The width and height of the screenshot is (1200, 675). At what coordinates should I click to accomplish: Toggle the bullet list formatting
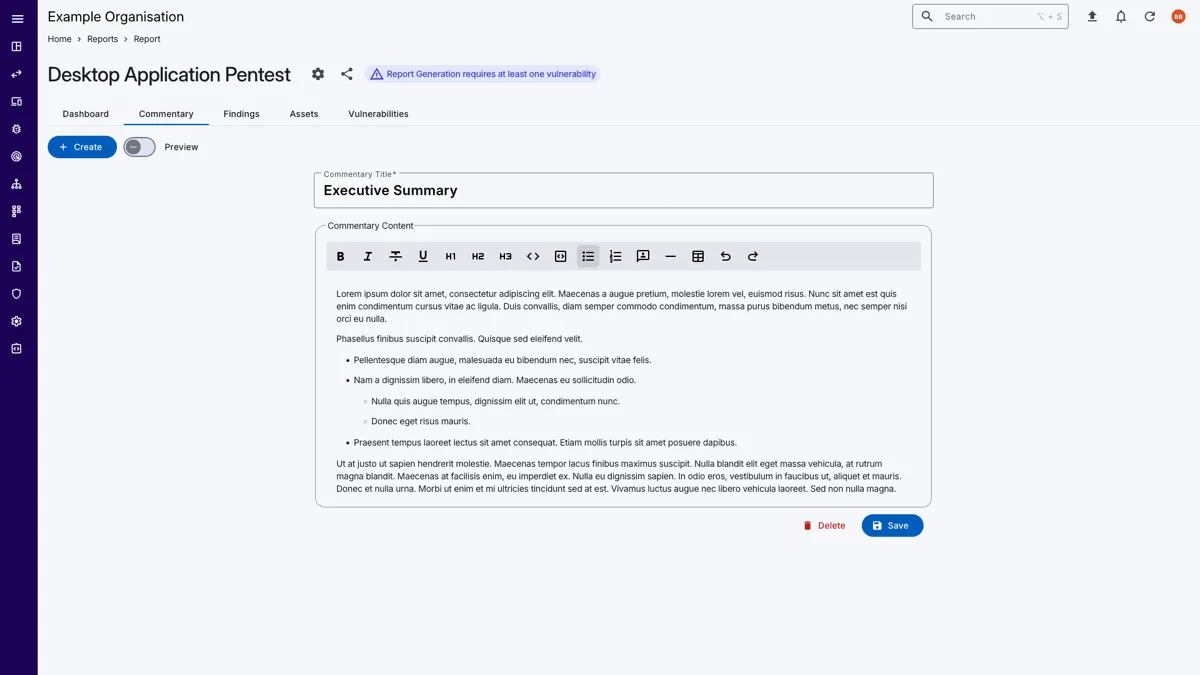pyautogui.click(x=588, y=257)
